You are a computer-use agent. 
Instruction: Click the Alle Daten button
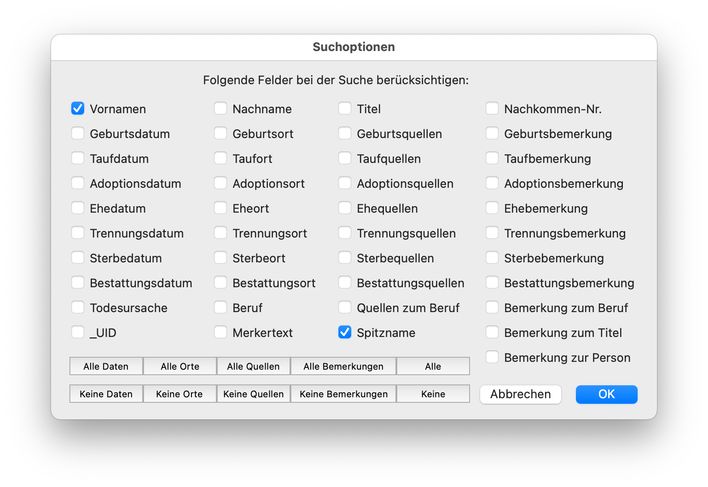107,367
